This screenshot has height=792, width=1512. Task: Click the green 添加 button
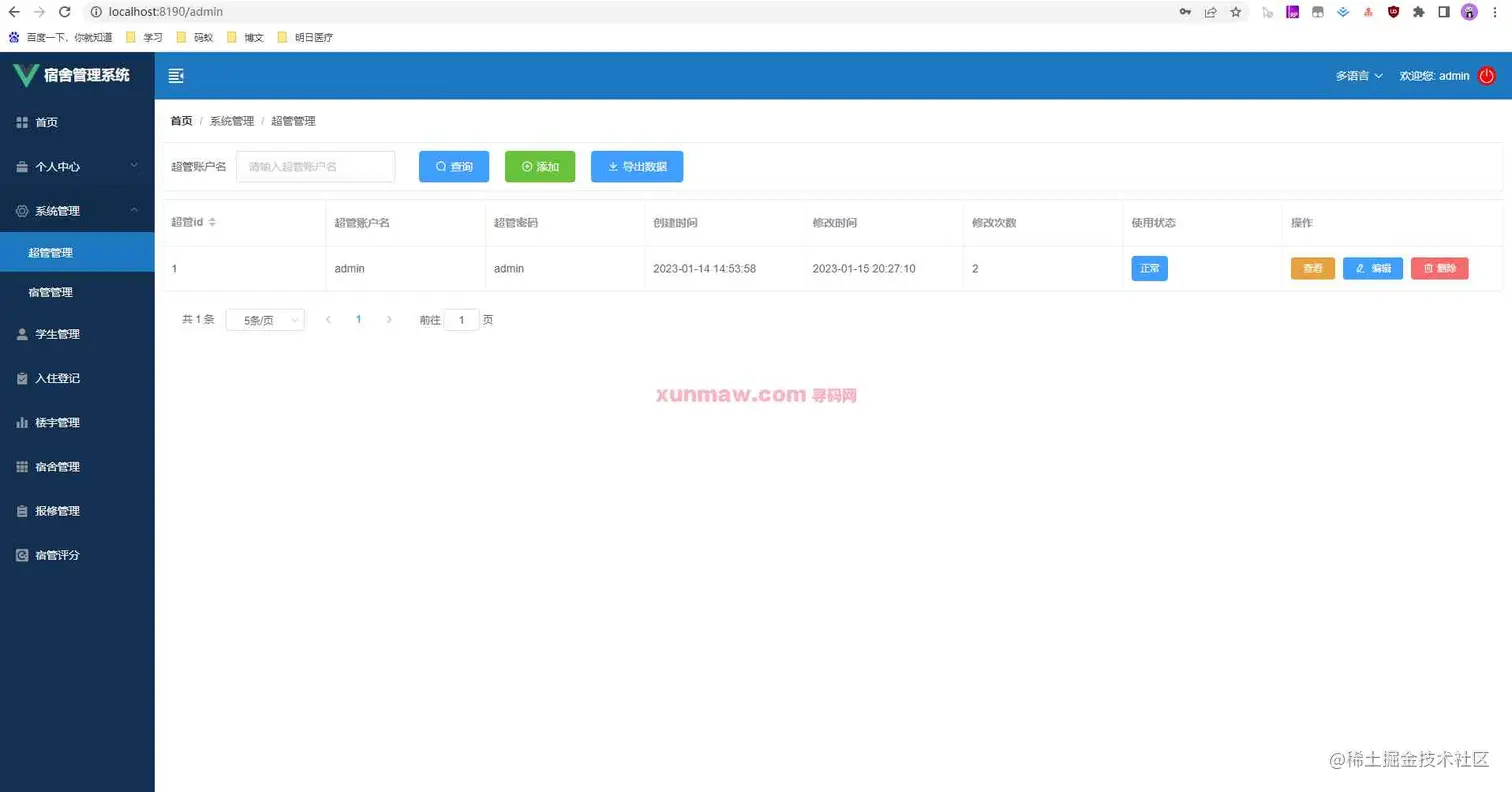click(540, 167)
